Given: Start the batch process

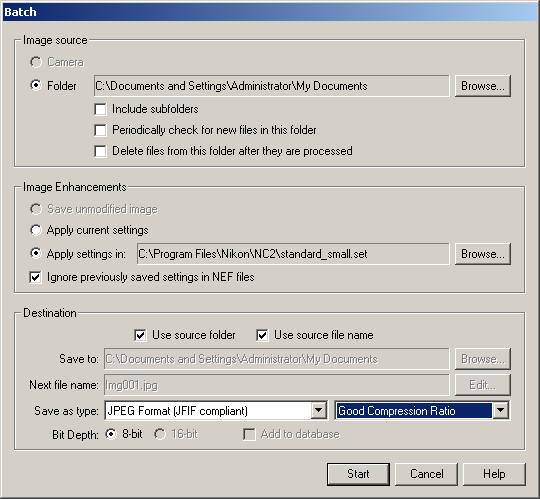Looking at the screenshot, I should click(358, 474).
